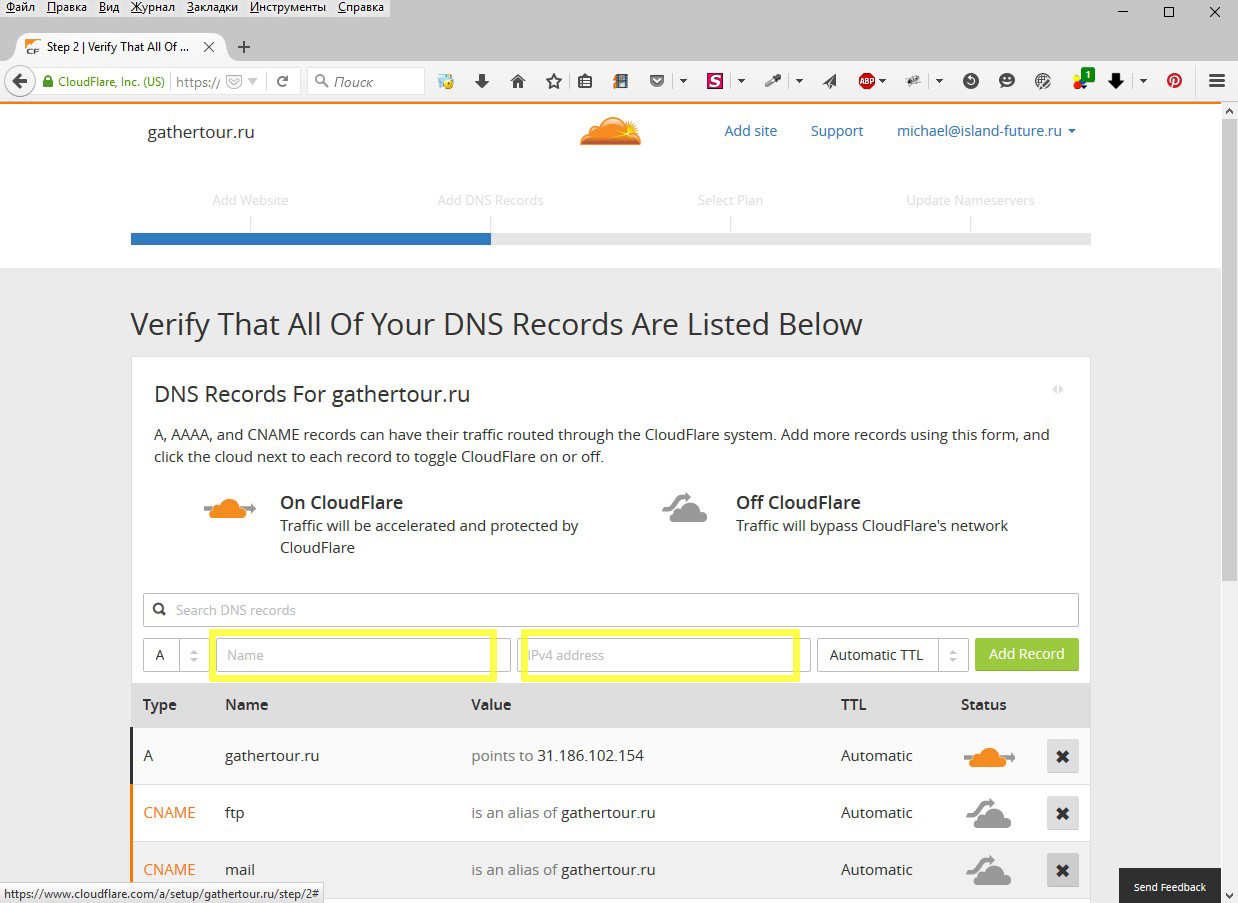Open the URL bar history dropdown arrow
The height and width of the screenshot is (903, 1238).
coord(253,82)
